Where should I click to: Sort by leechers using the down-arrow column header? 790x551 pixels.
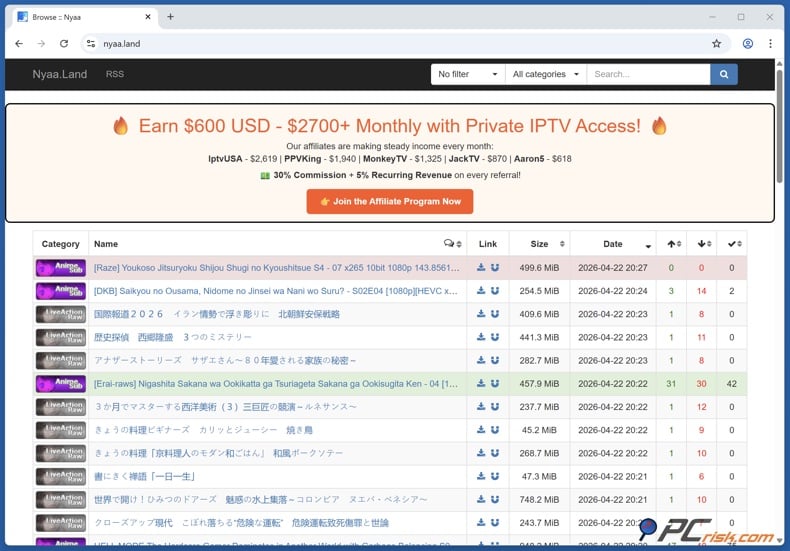pyautogui.click(x=703, y=244)
